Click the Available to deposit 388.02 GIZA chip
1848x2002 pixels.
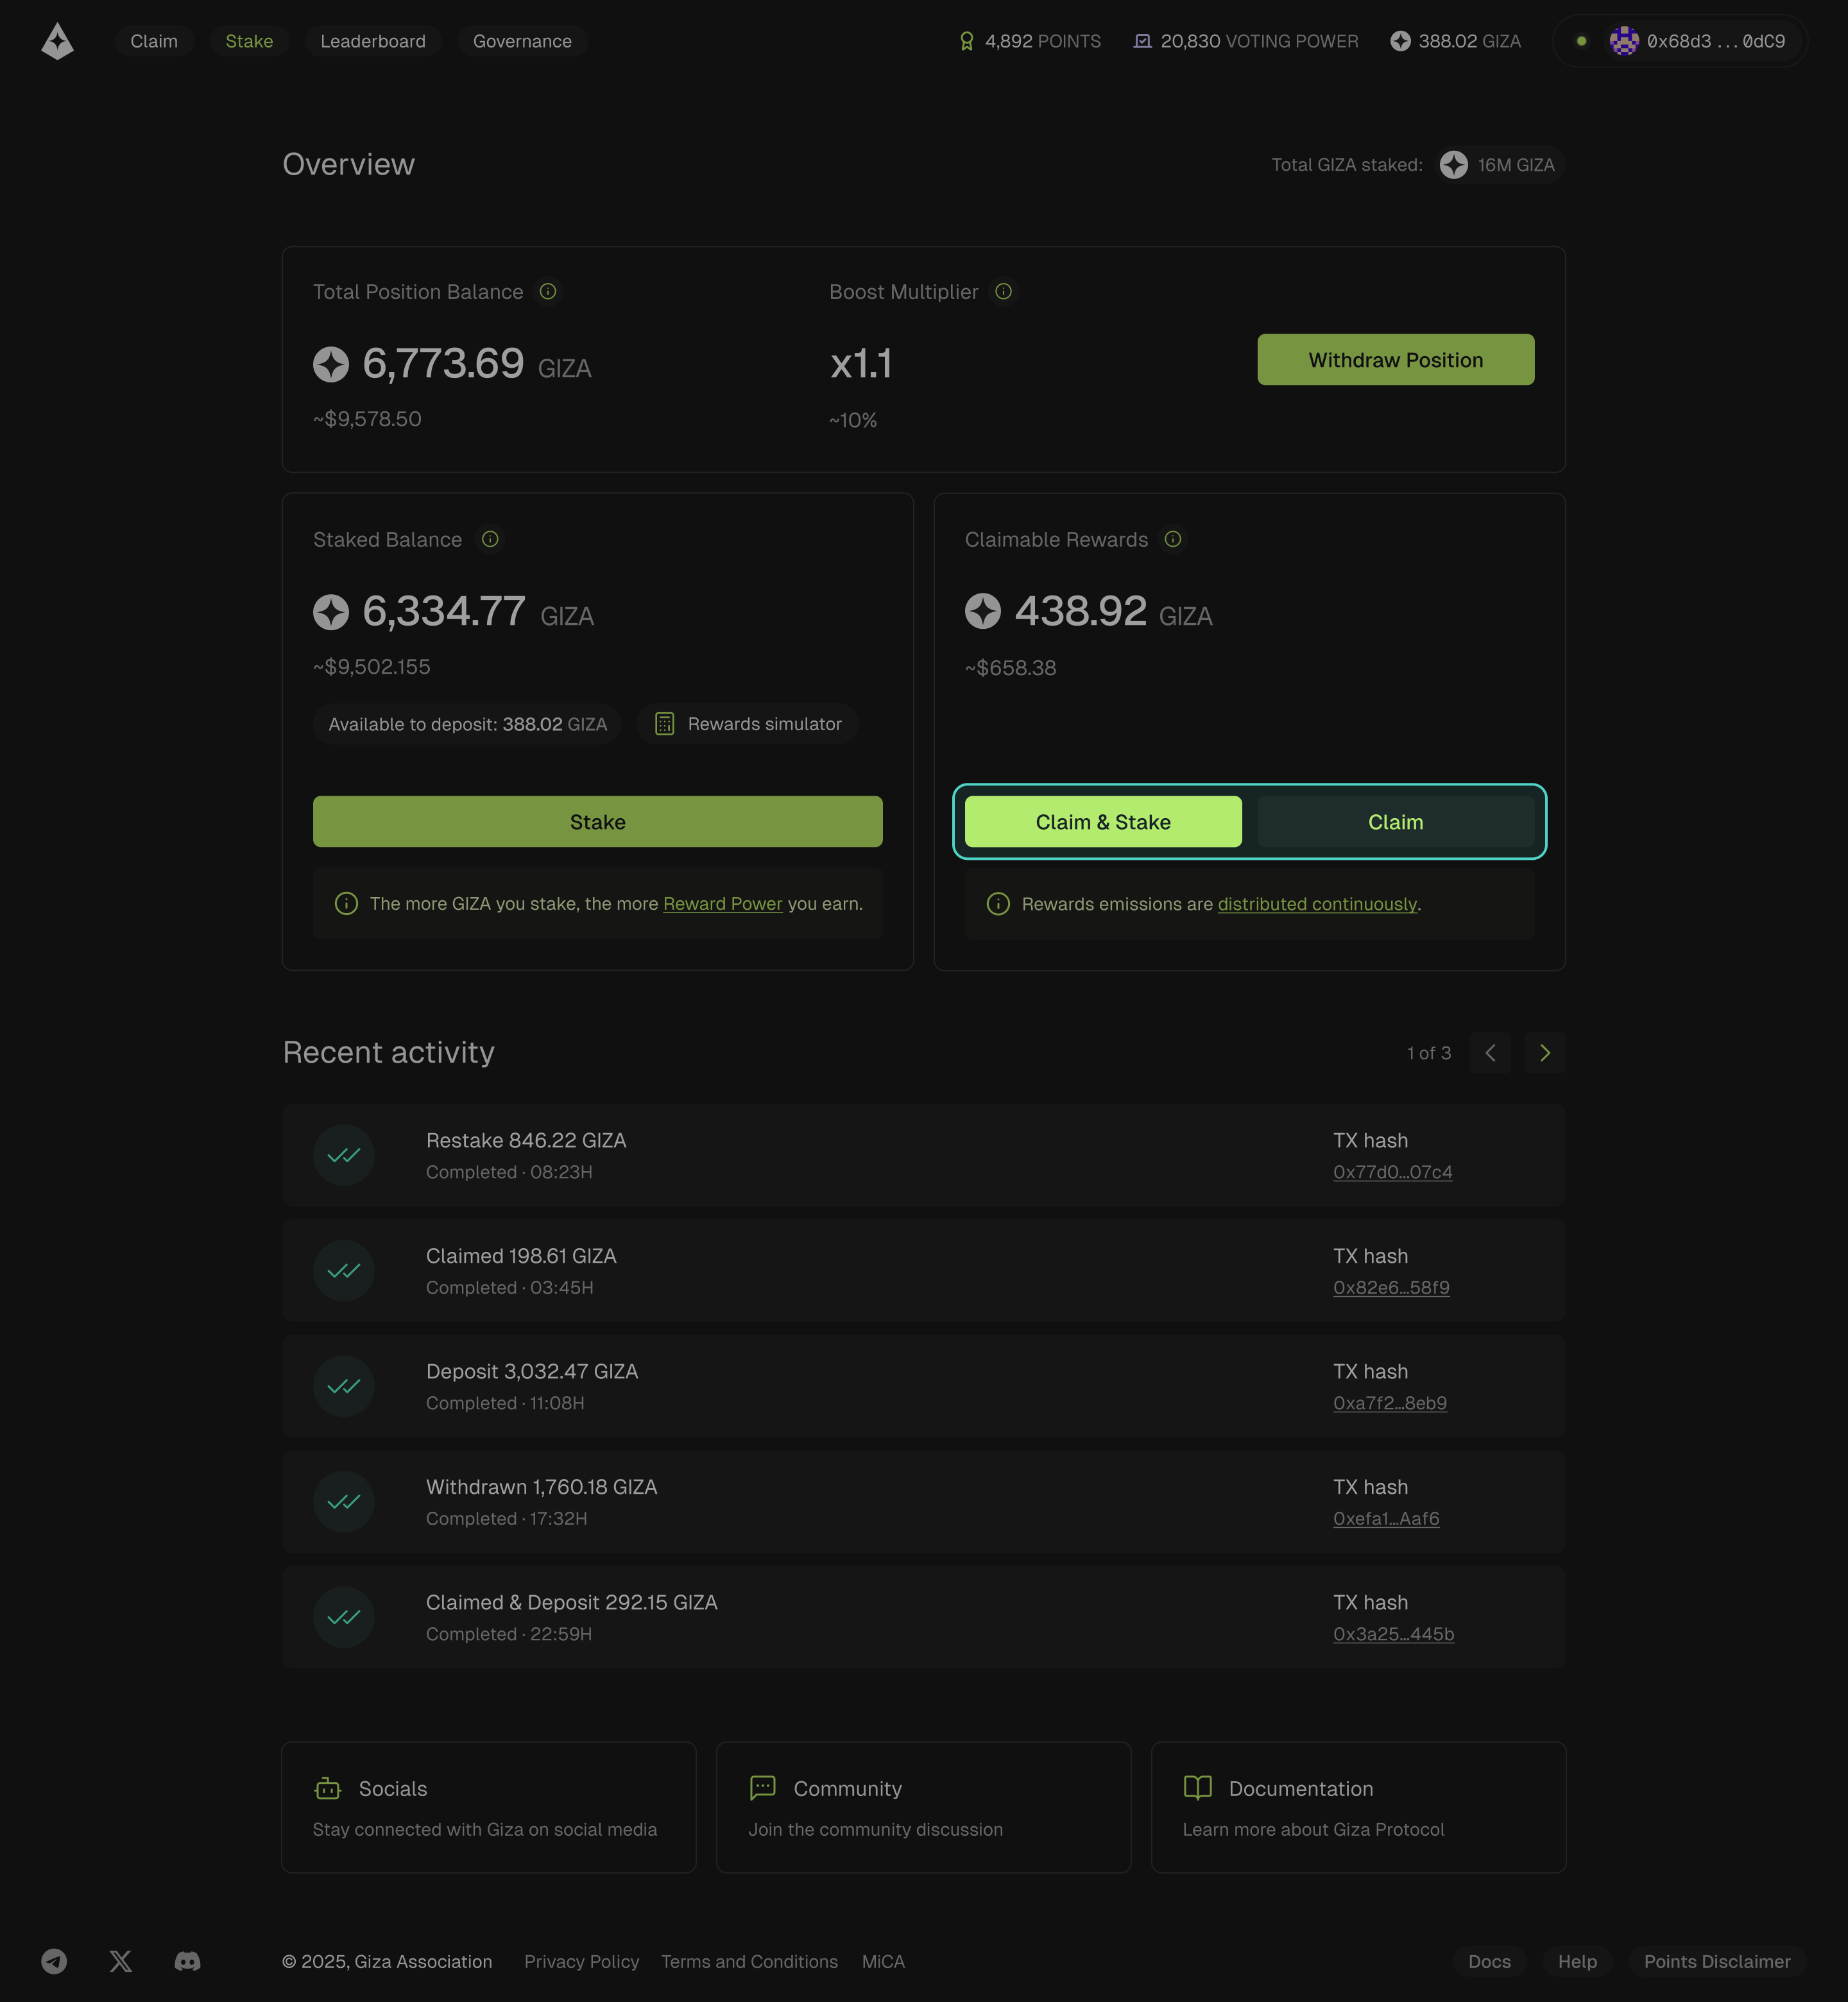(467, 724)
